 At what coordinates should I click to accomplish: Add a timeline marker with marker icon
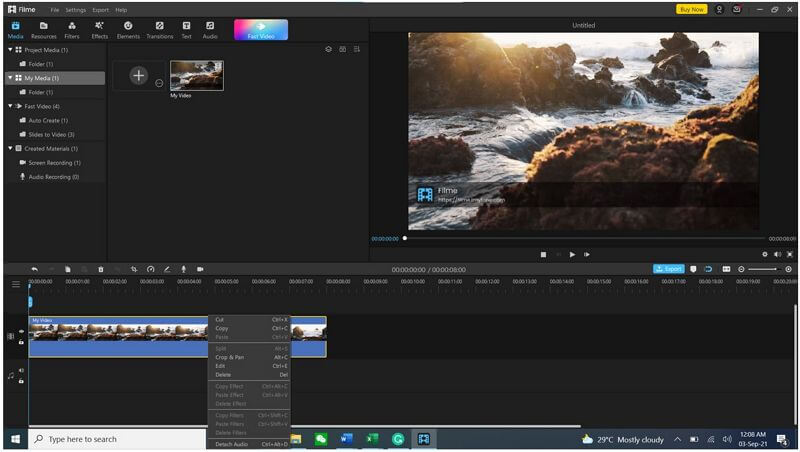coord(693,269)
